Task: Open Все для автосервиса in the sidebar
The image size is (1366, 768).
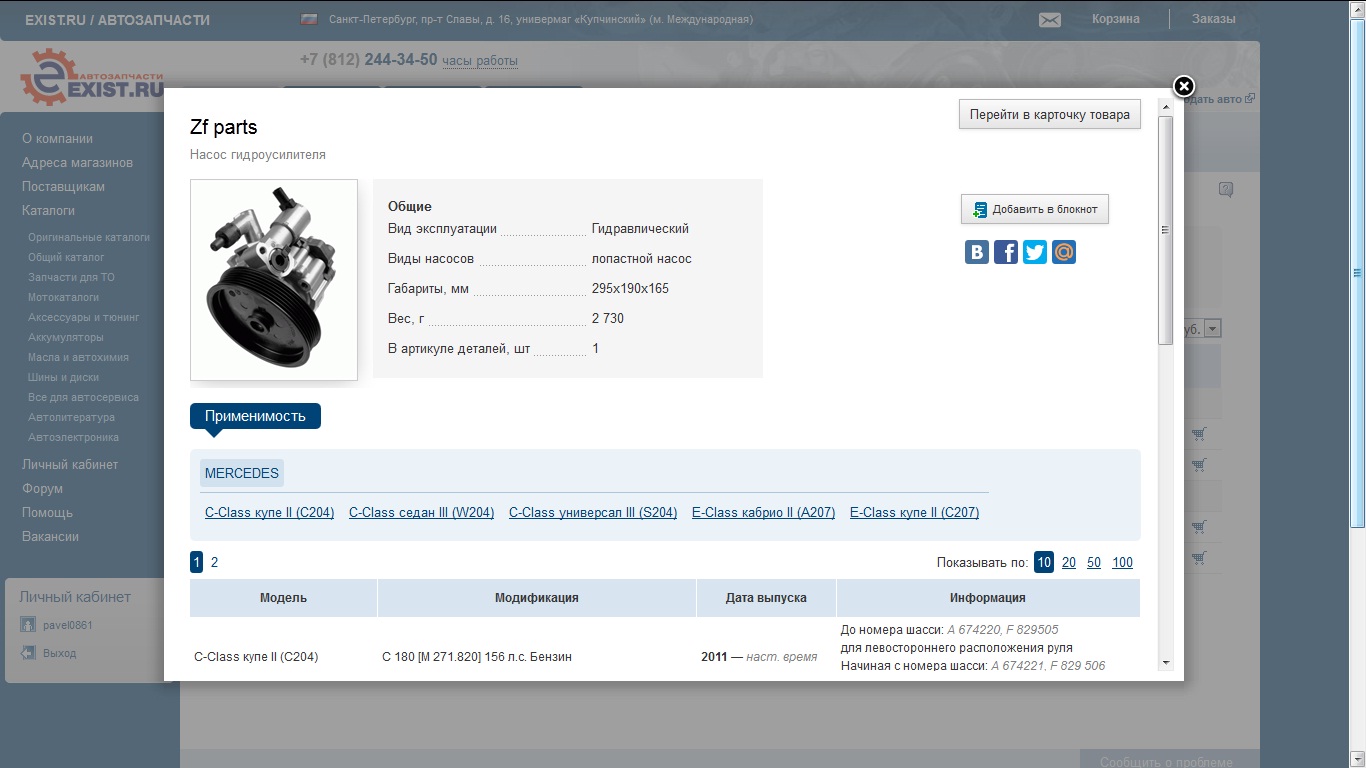Action: [x=83, y=397]
